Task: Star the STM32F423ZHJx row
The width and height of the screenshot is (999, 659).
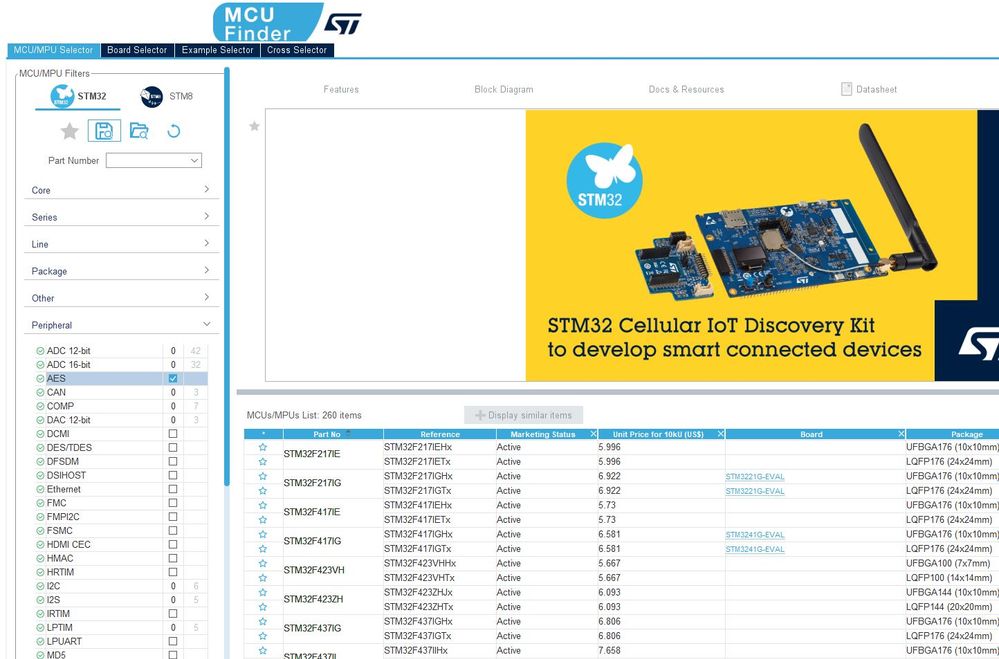Action: [262, 592]
